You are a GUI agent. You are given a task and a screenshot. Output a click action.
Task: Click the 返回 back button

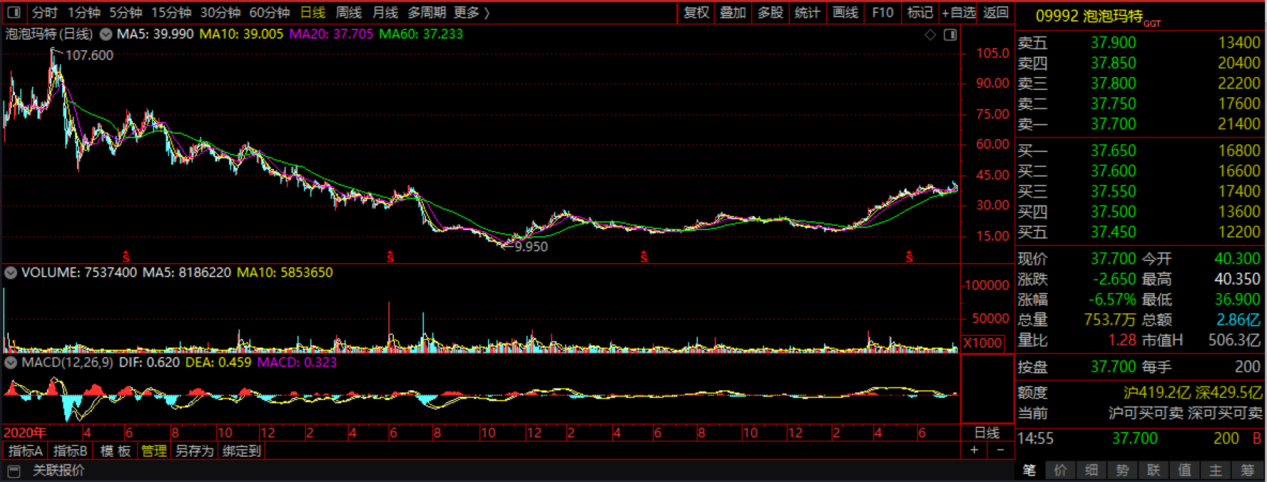click(995, 13)
